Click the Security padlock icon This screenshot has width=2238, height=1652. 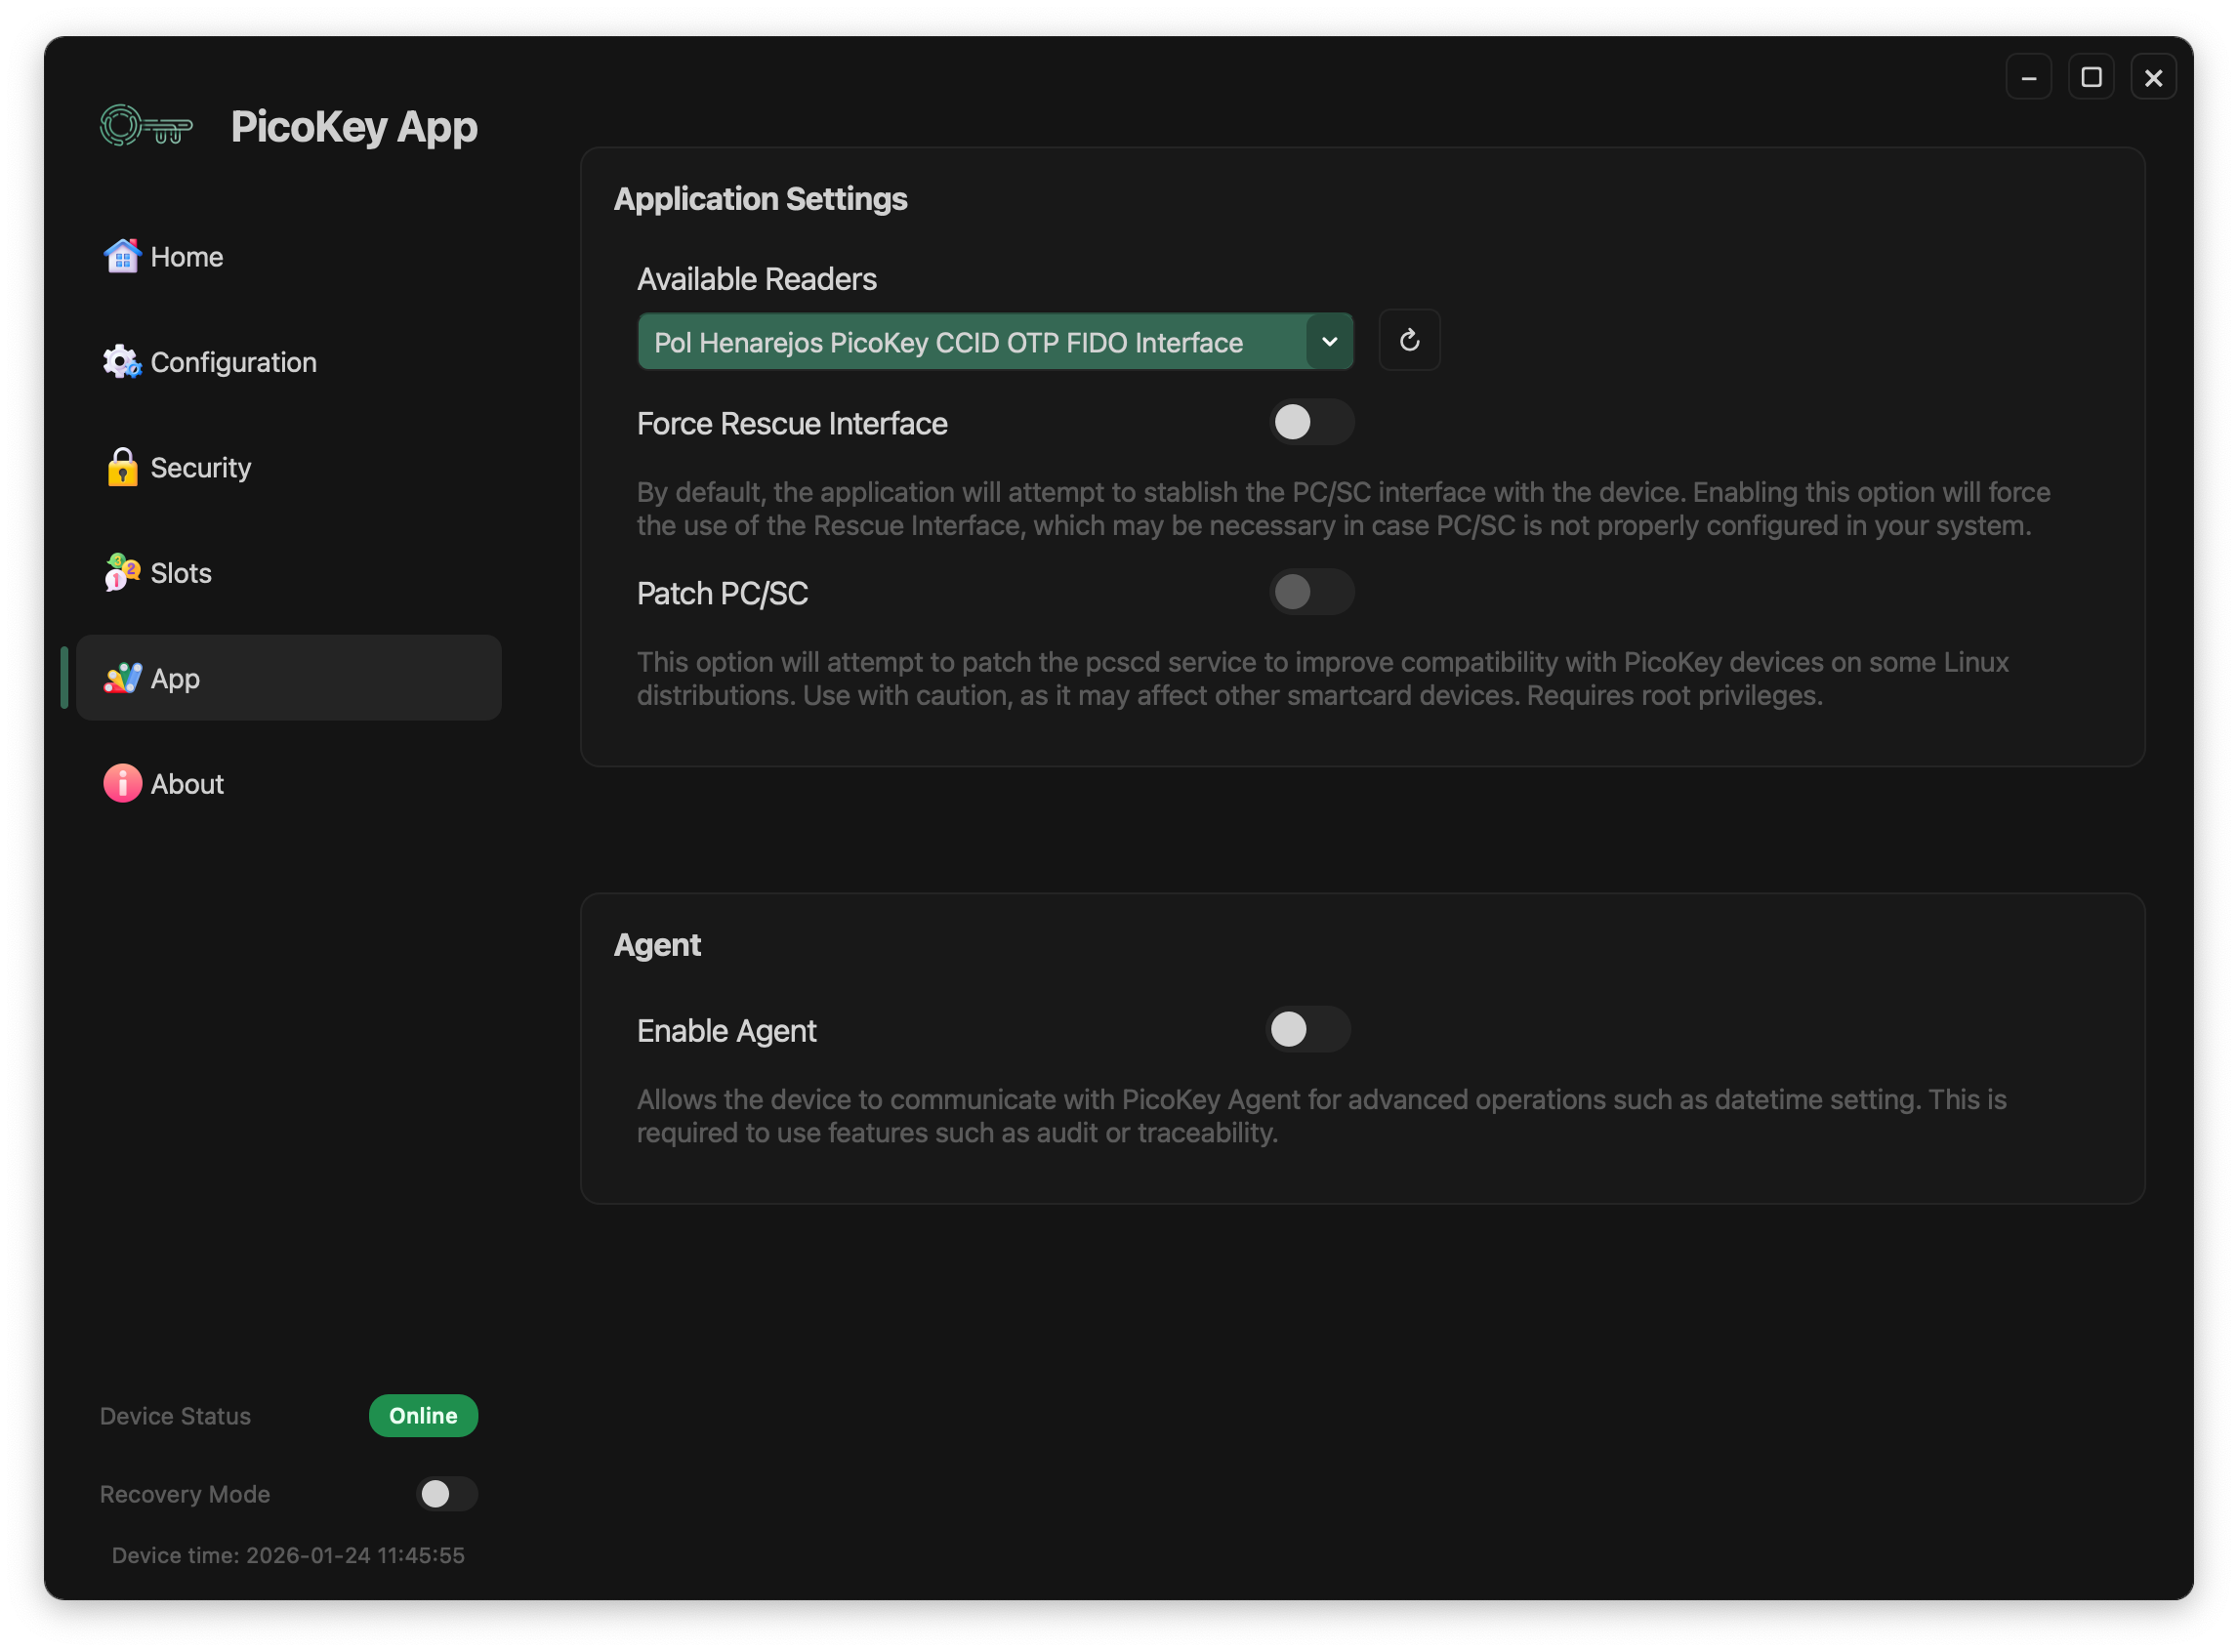pos(122,467)
